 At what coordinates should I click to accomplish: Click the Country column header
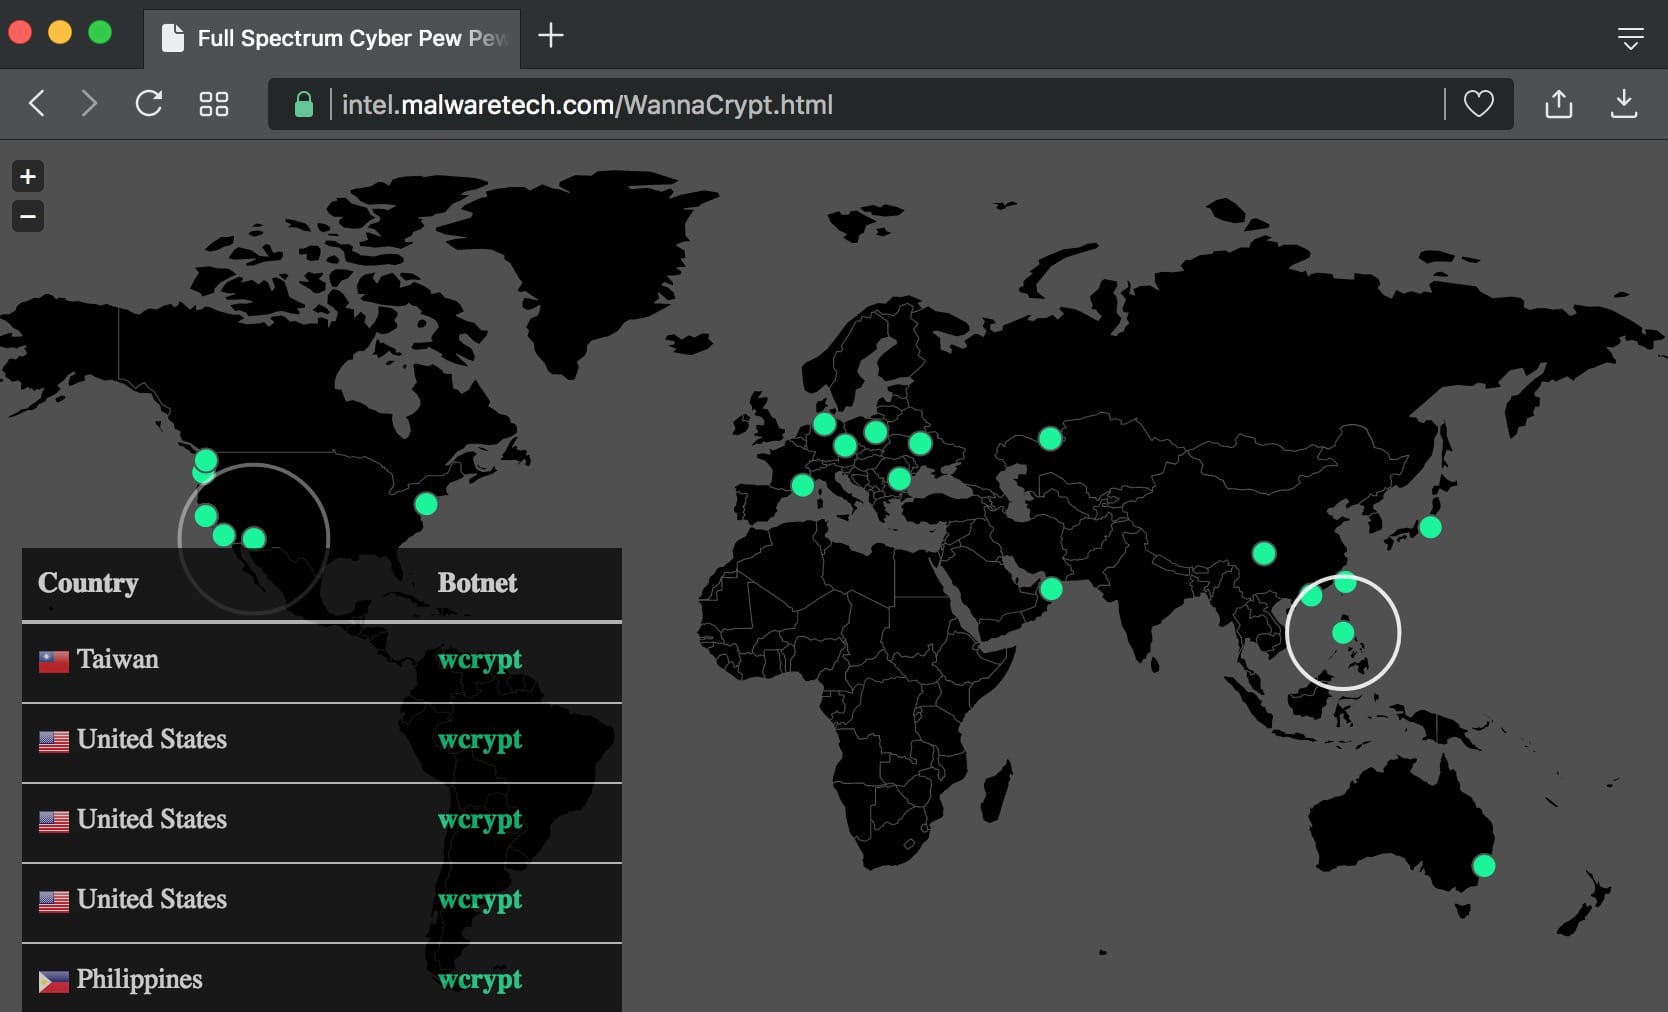click(x=88, y=583)
